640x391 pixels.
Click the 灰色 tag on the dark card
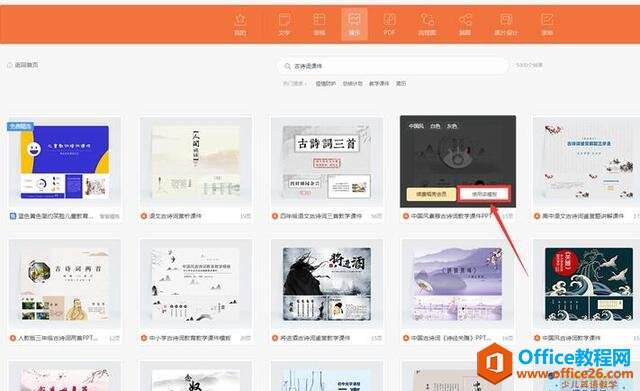click(x=451, y=126)
